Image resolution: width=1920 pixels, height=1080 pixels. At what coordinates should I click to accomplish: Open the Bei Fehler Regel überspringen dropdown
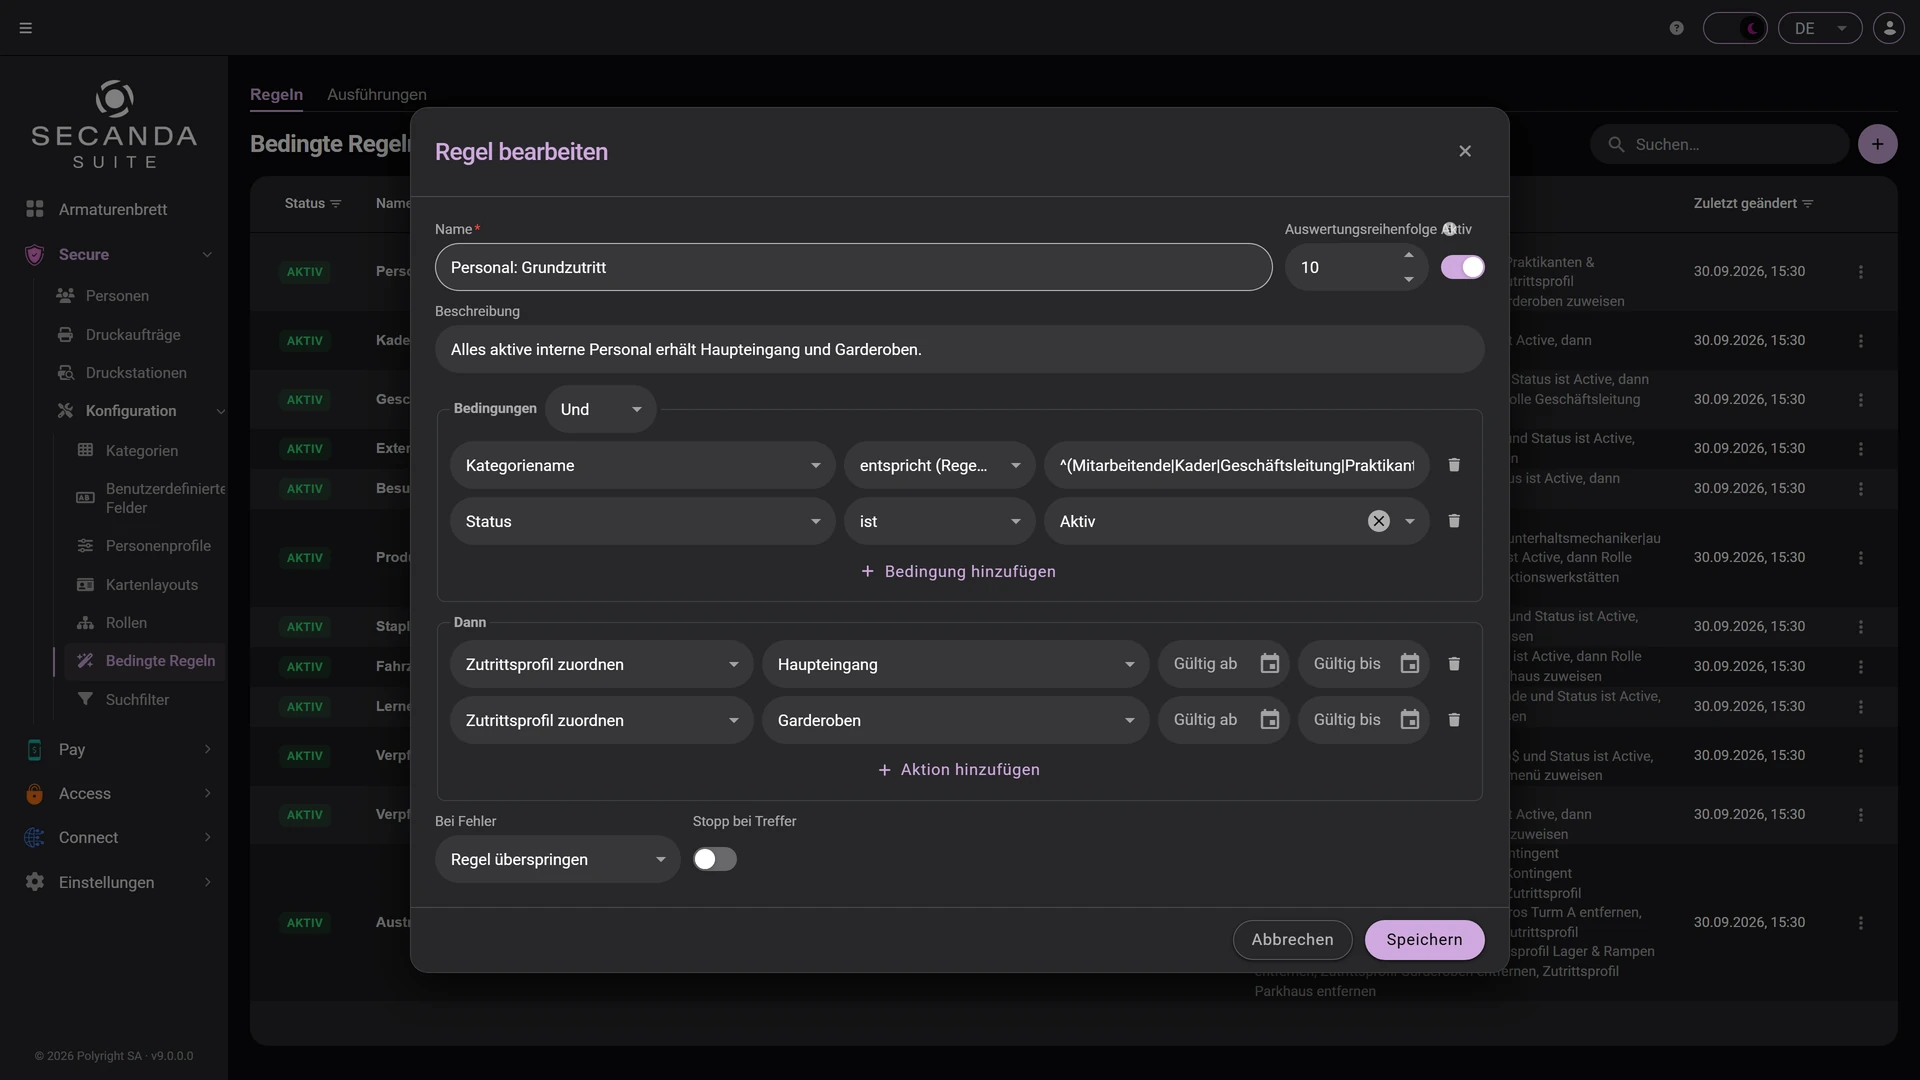pyautogui.click(x=558, y=859)
